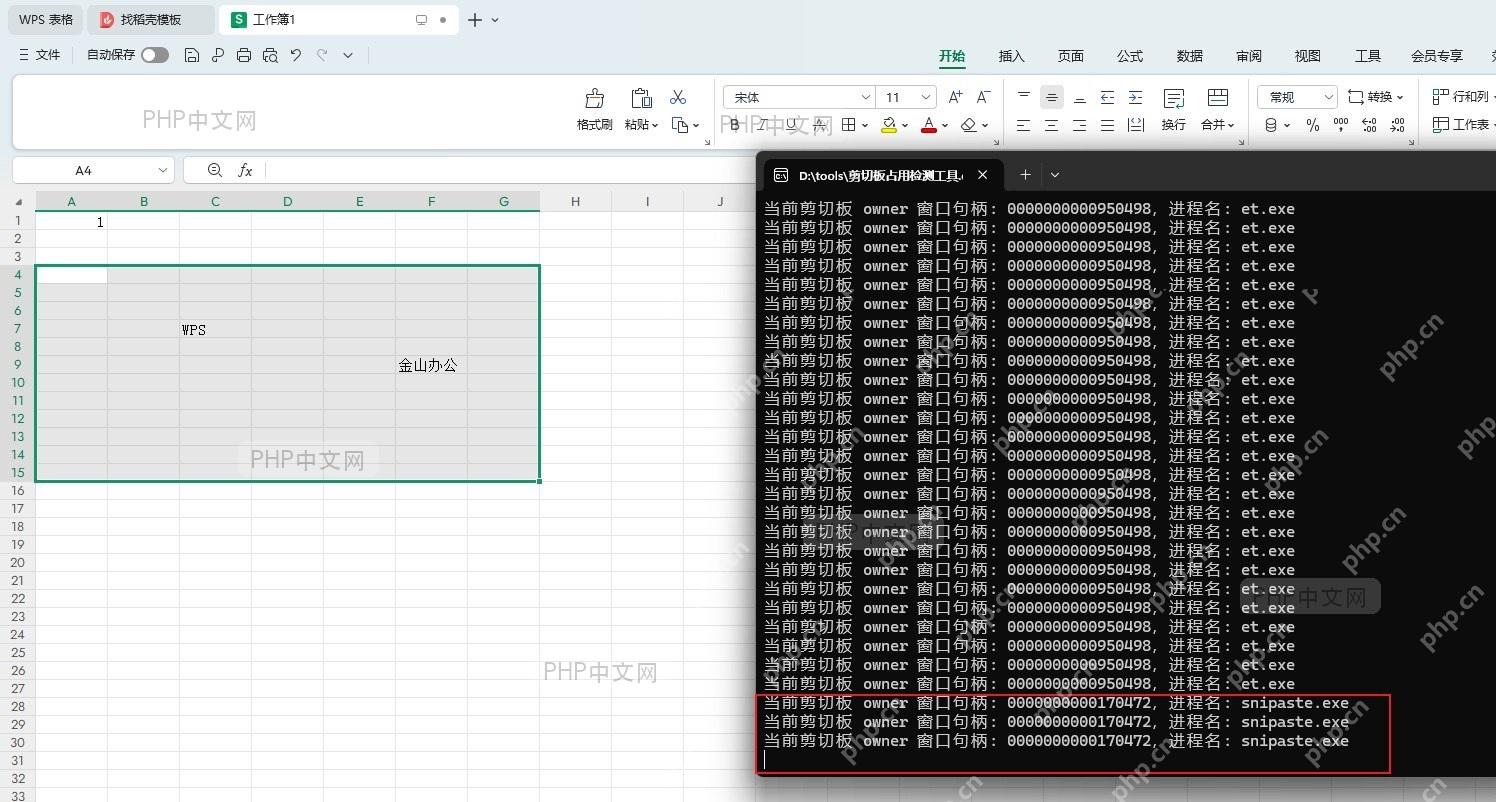Toggle Center horizontal alignment
This screenshot has height=802, width=1496.
coord(1051,125)
